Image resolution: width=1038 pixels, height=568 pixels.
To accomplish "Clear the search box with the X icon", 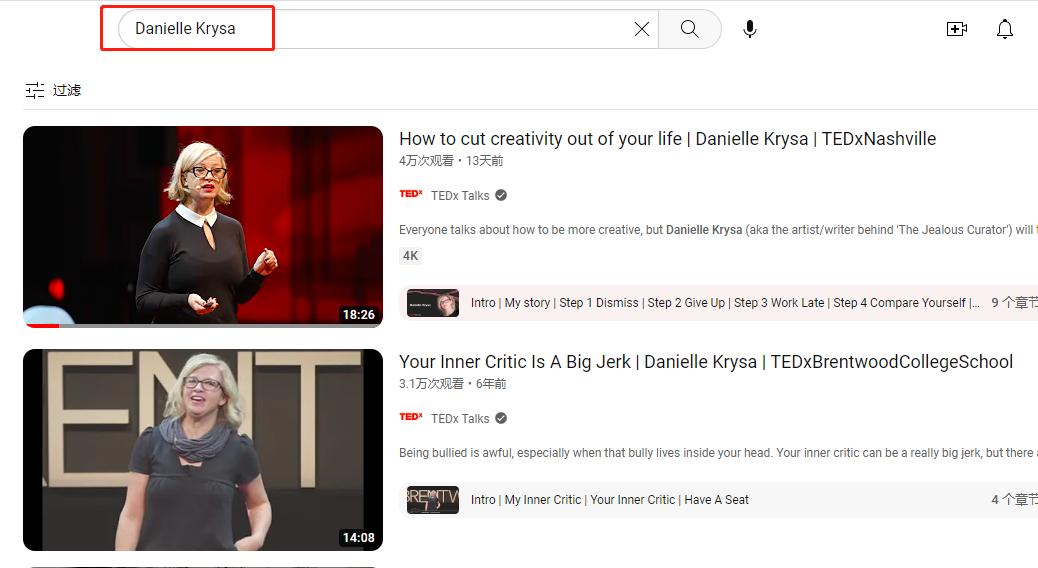I will pyautogui.click(x=641, y=29).
